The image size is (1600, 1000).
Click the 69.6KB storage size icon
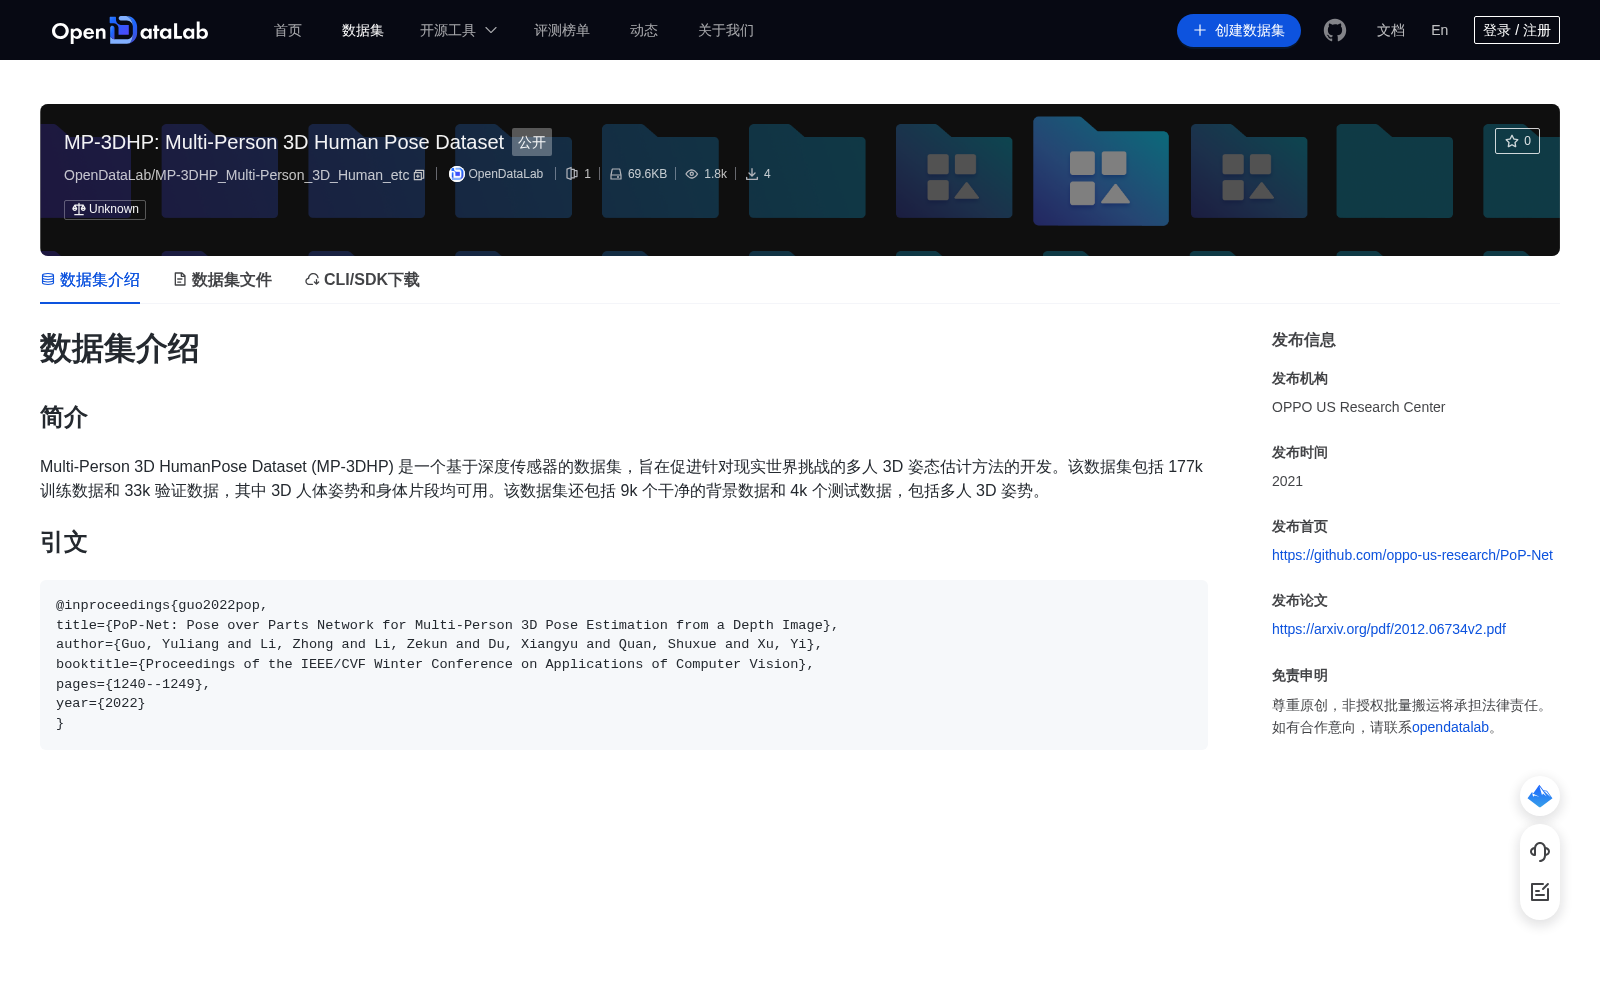coord(616,174)
